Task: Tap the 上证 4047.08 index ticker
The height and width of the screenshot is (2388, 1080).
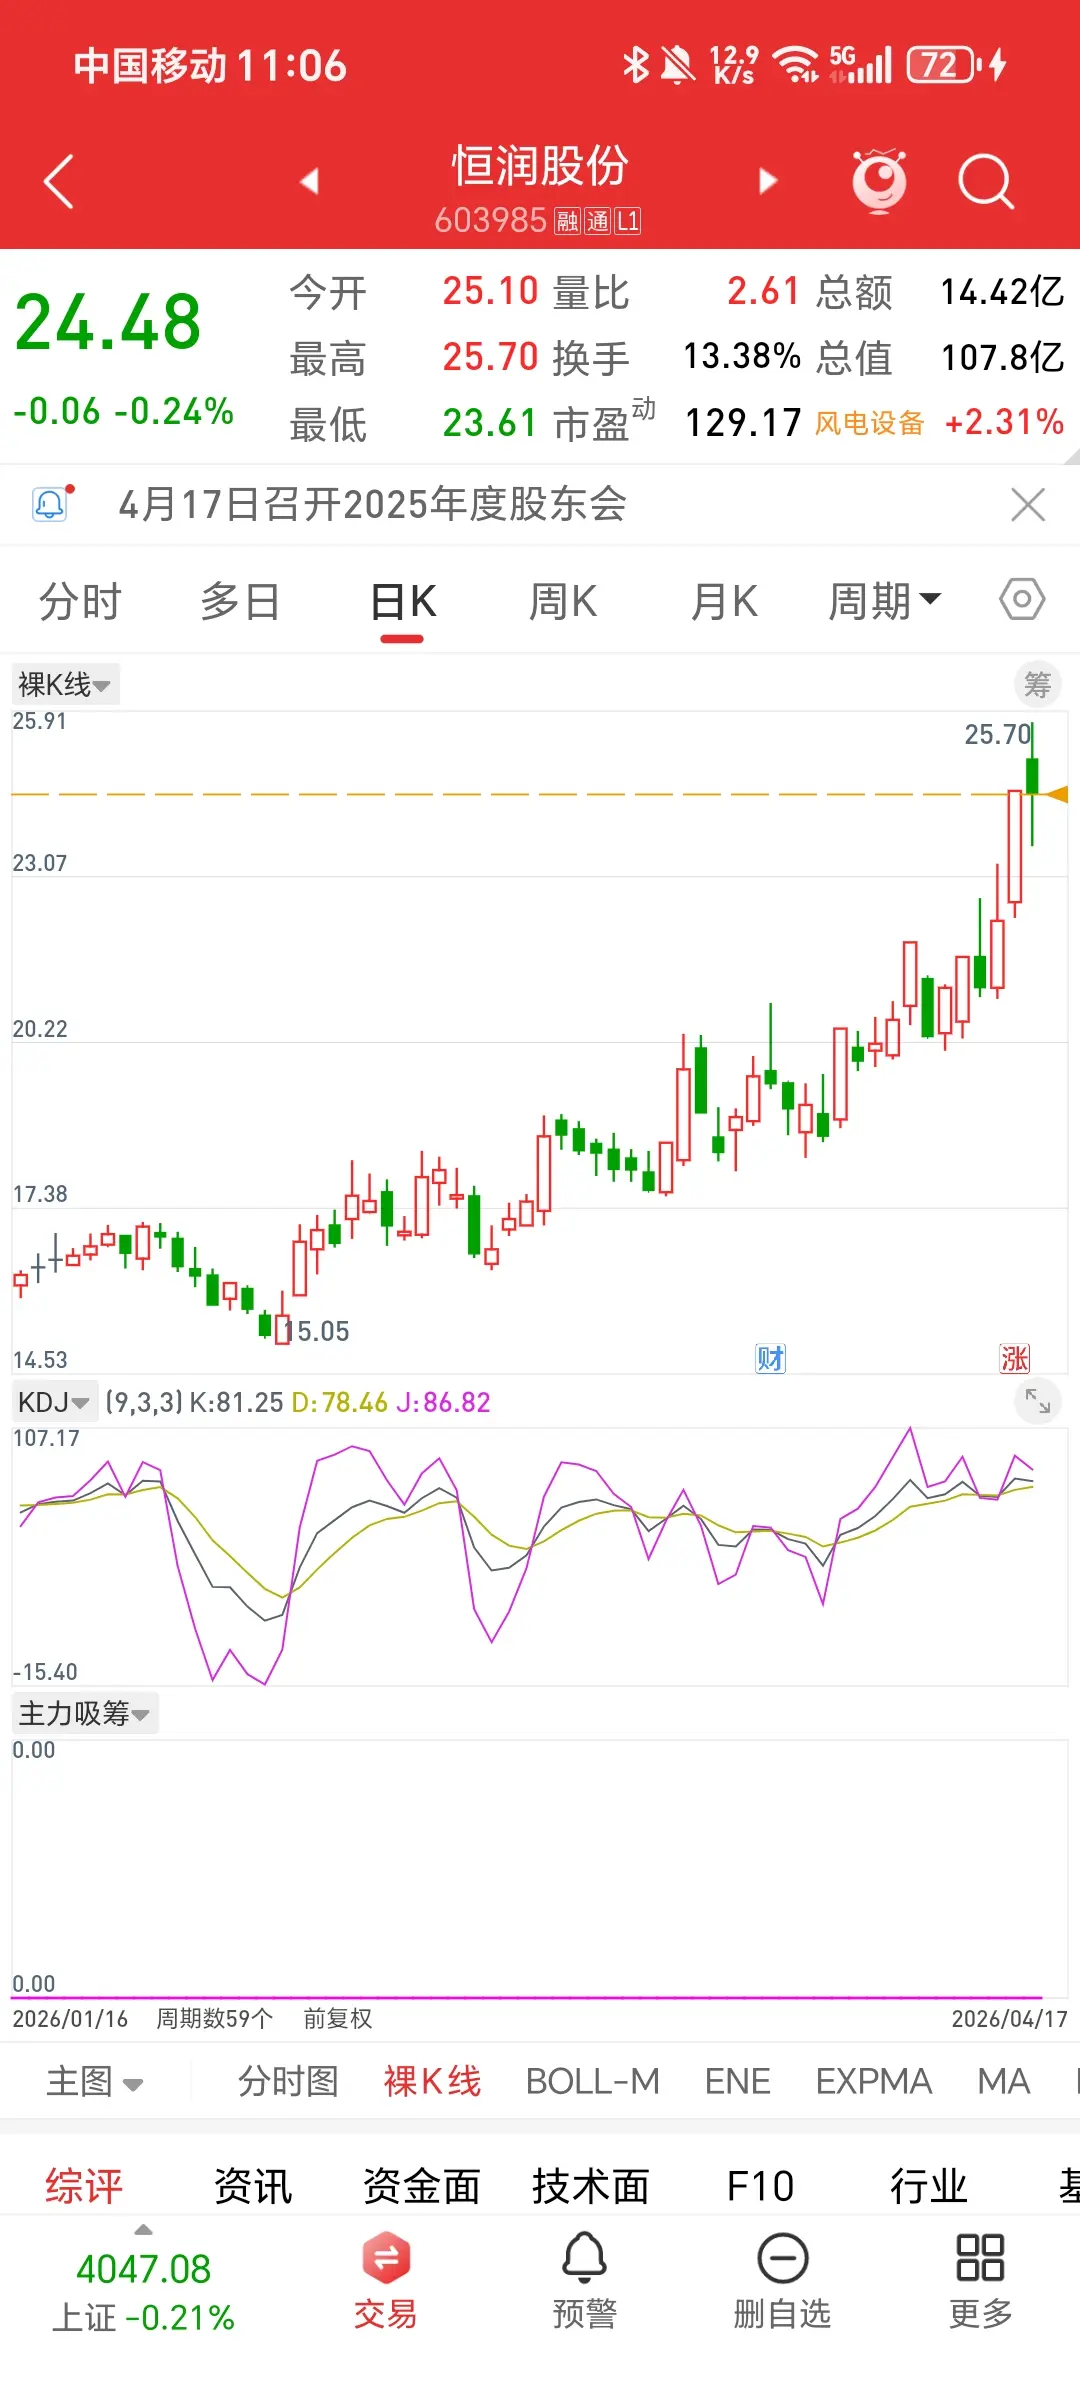Action: pos(143,2292)
